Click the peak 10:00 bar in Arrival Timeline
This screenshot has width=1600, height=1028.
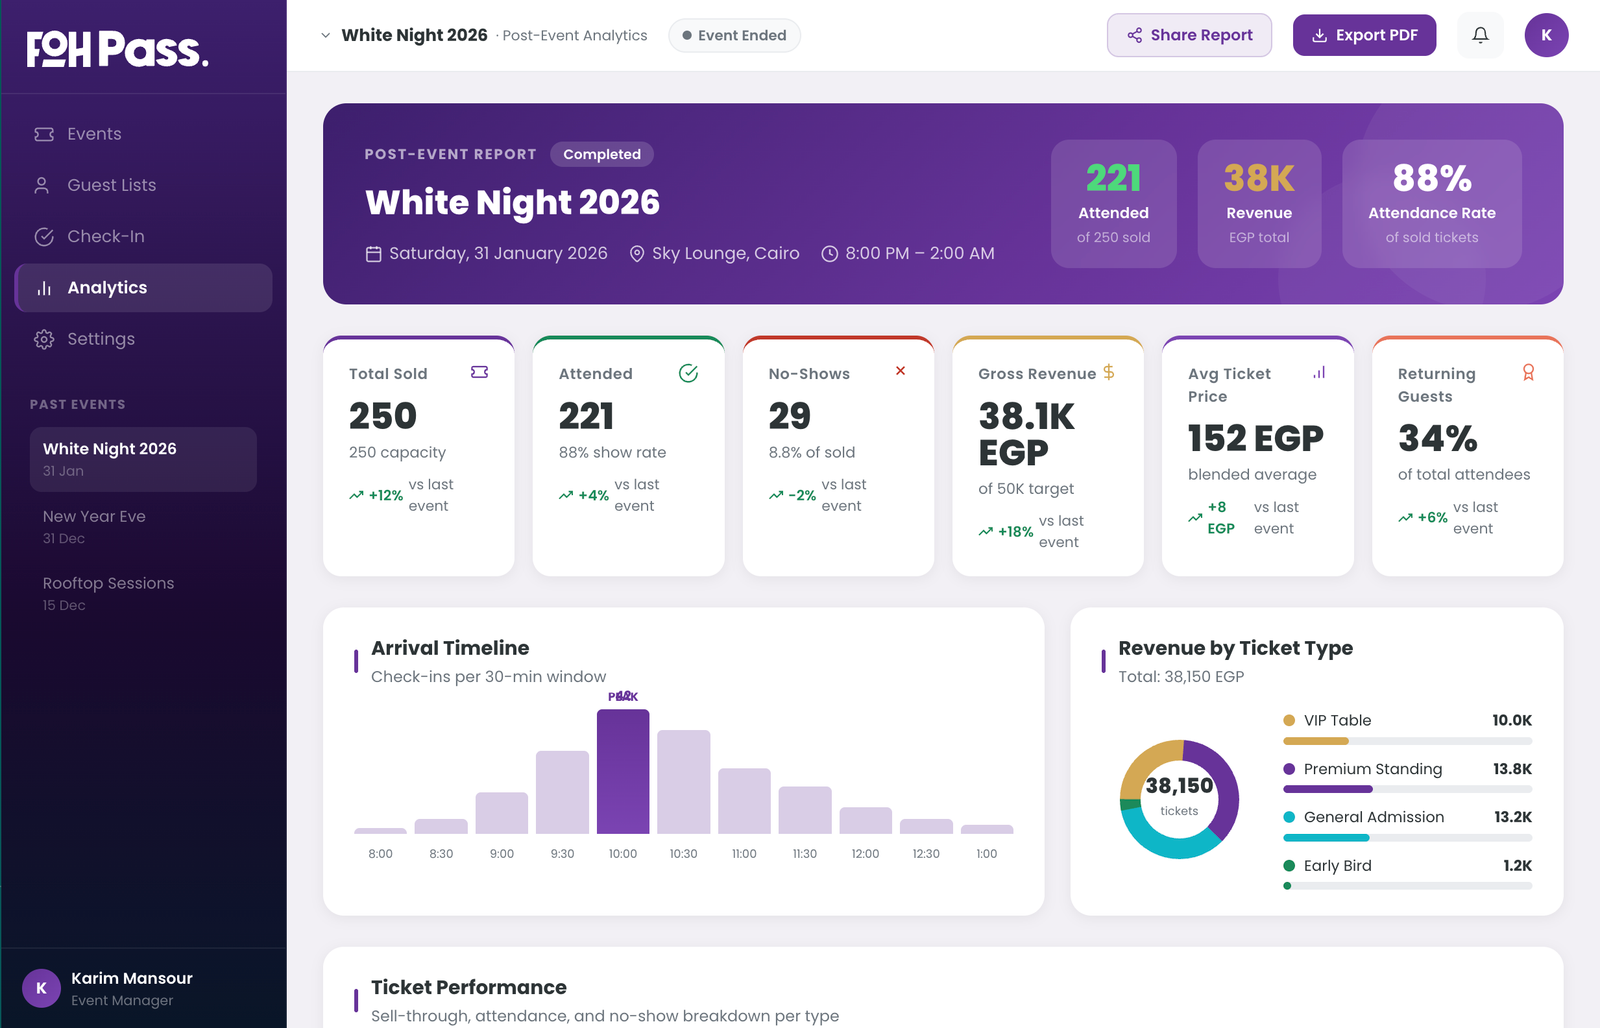(x=623, y=772)
